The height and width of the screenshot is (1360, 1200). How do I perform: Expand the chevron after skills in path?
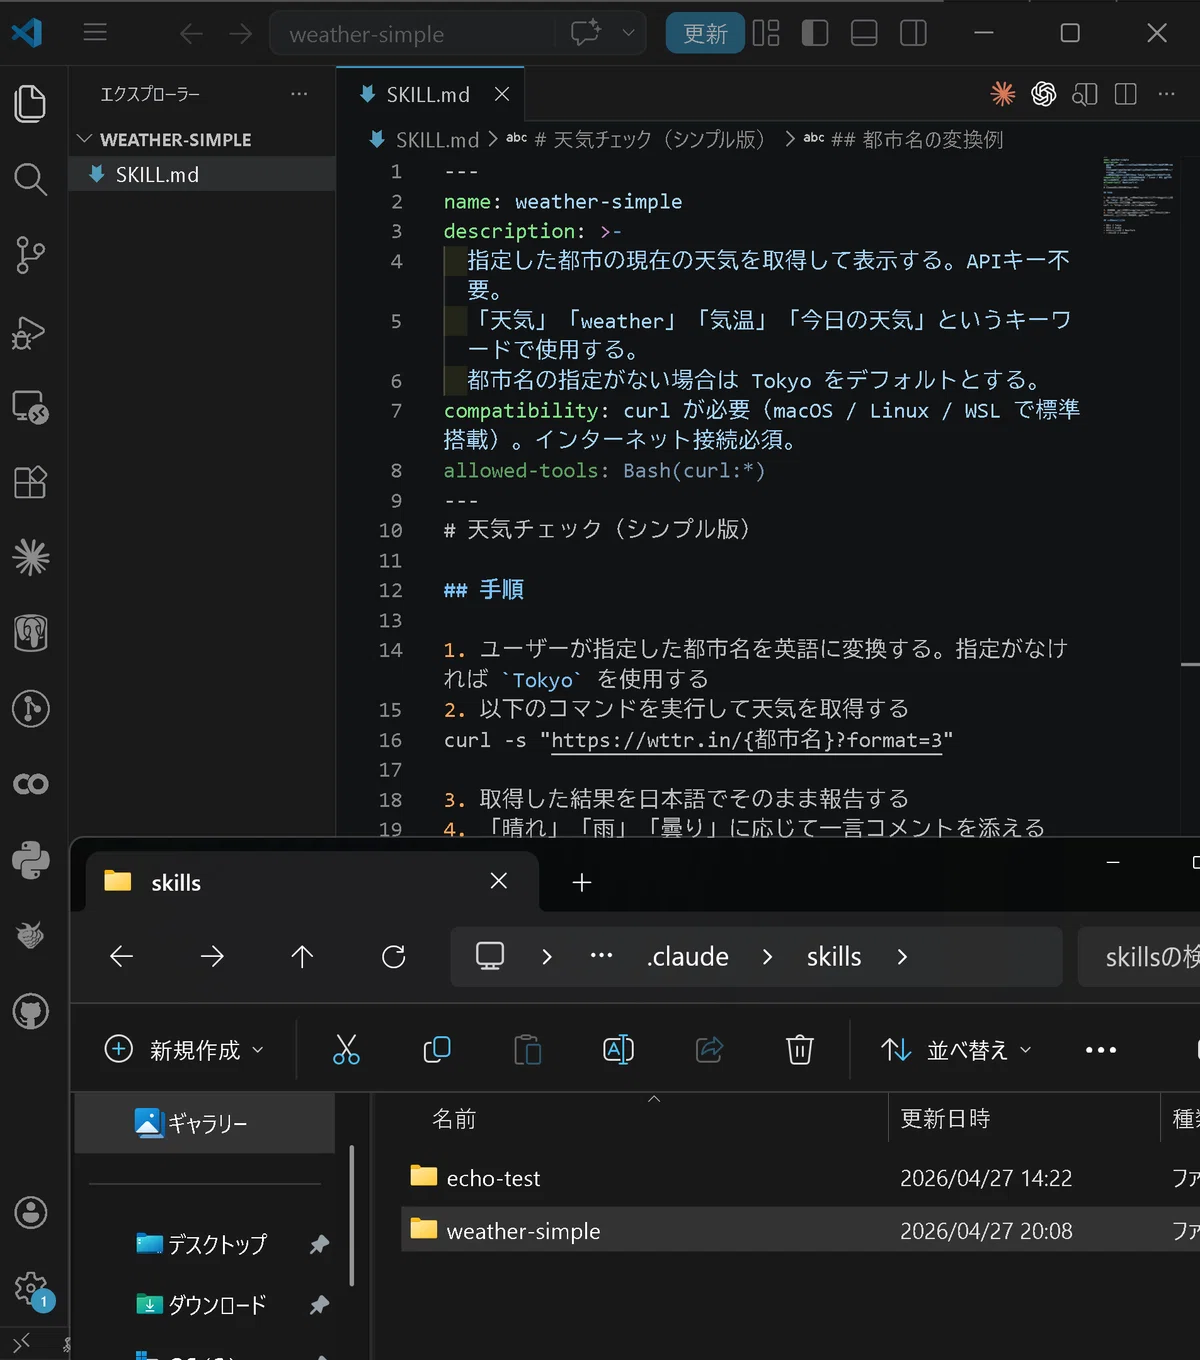[x=902, y=957]
